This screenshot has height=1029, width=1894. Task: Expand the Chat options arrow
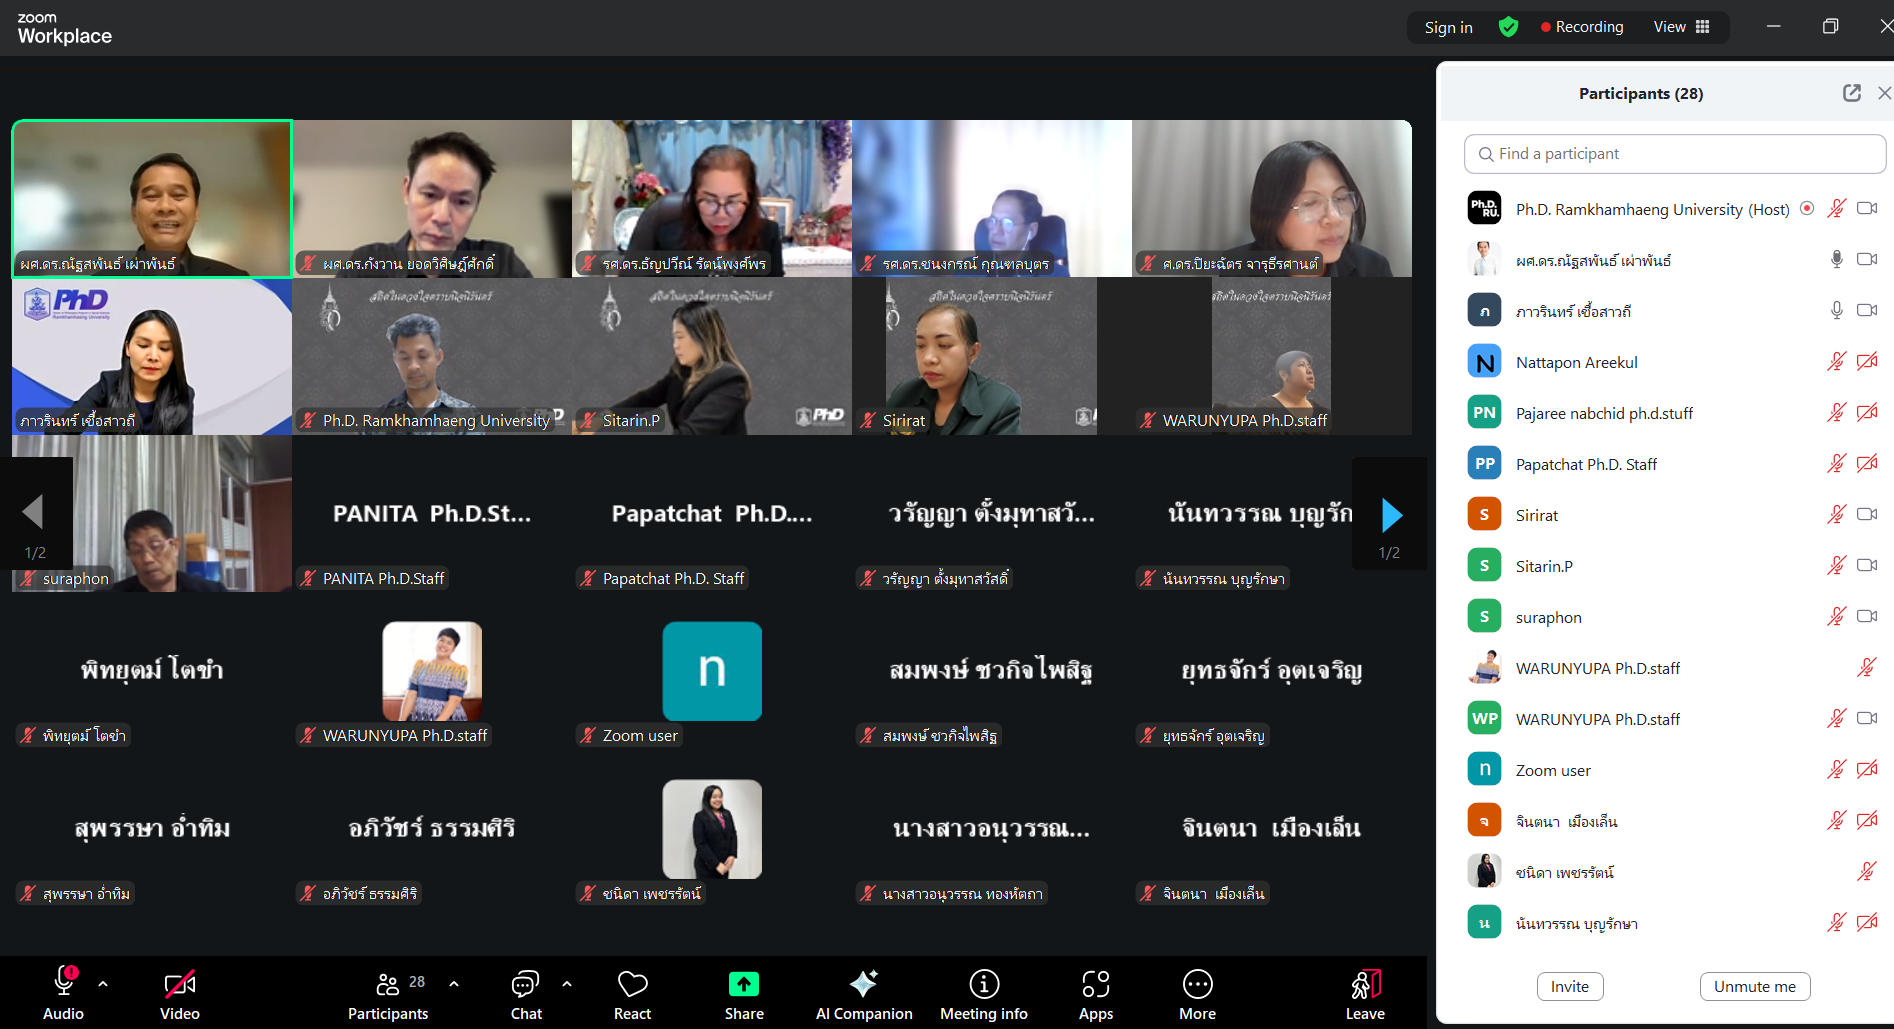567,984
